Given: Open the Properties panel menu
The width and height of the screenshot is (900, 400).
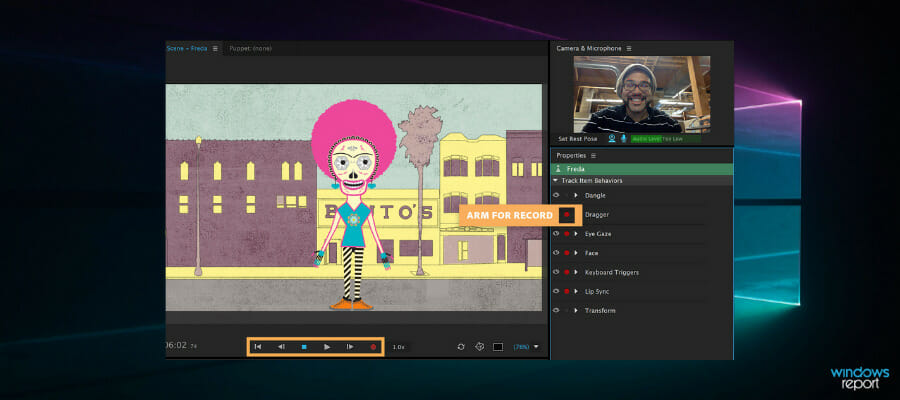Looking at the screenshot, I should (x=593, y=156).
